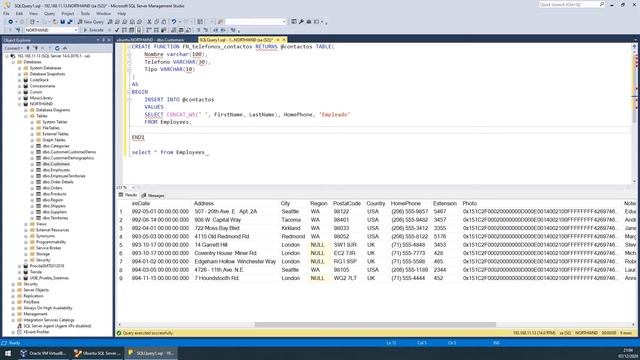Open the File menu
Viewport: 640px width, 360px height.
[x=6, y=13]
